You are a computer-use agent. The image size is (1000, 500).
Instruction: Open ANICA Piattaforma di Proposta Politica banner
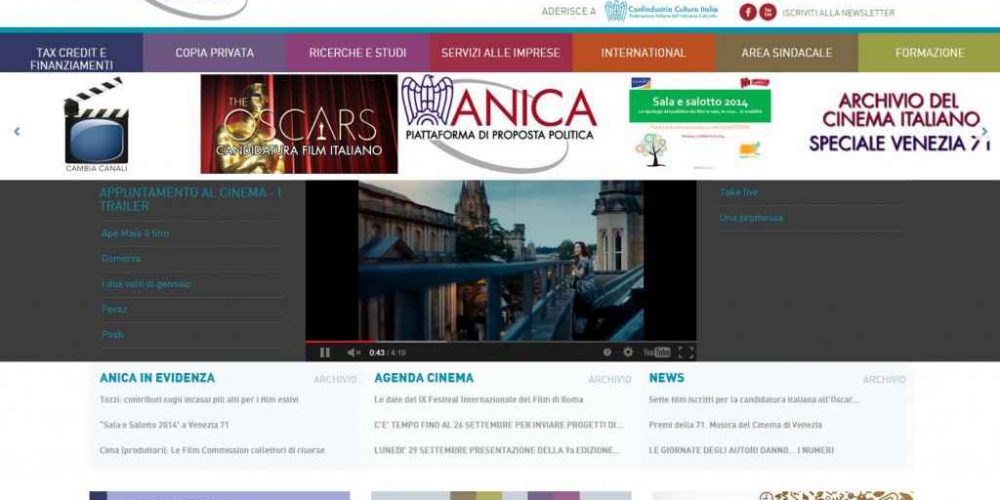point(499,123)
